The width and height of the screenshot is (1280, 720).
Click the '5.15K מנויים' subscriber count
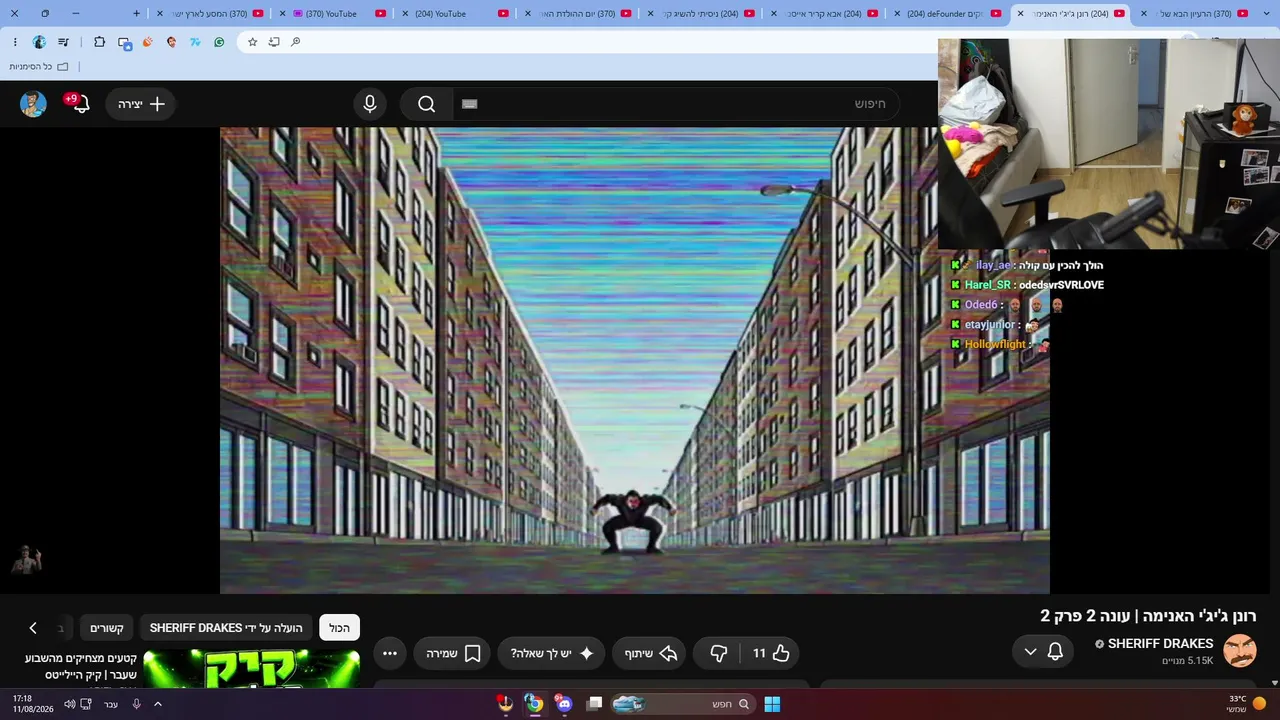coord(1187,661)
